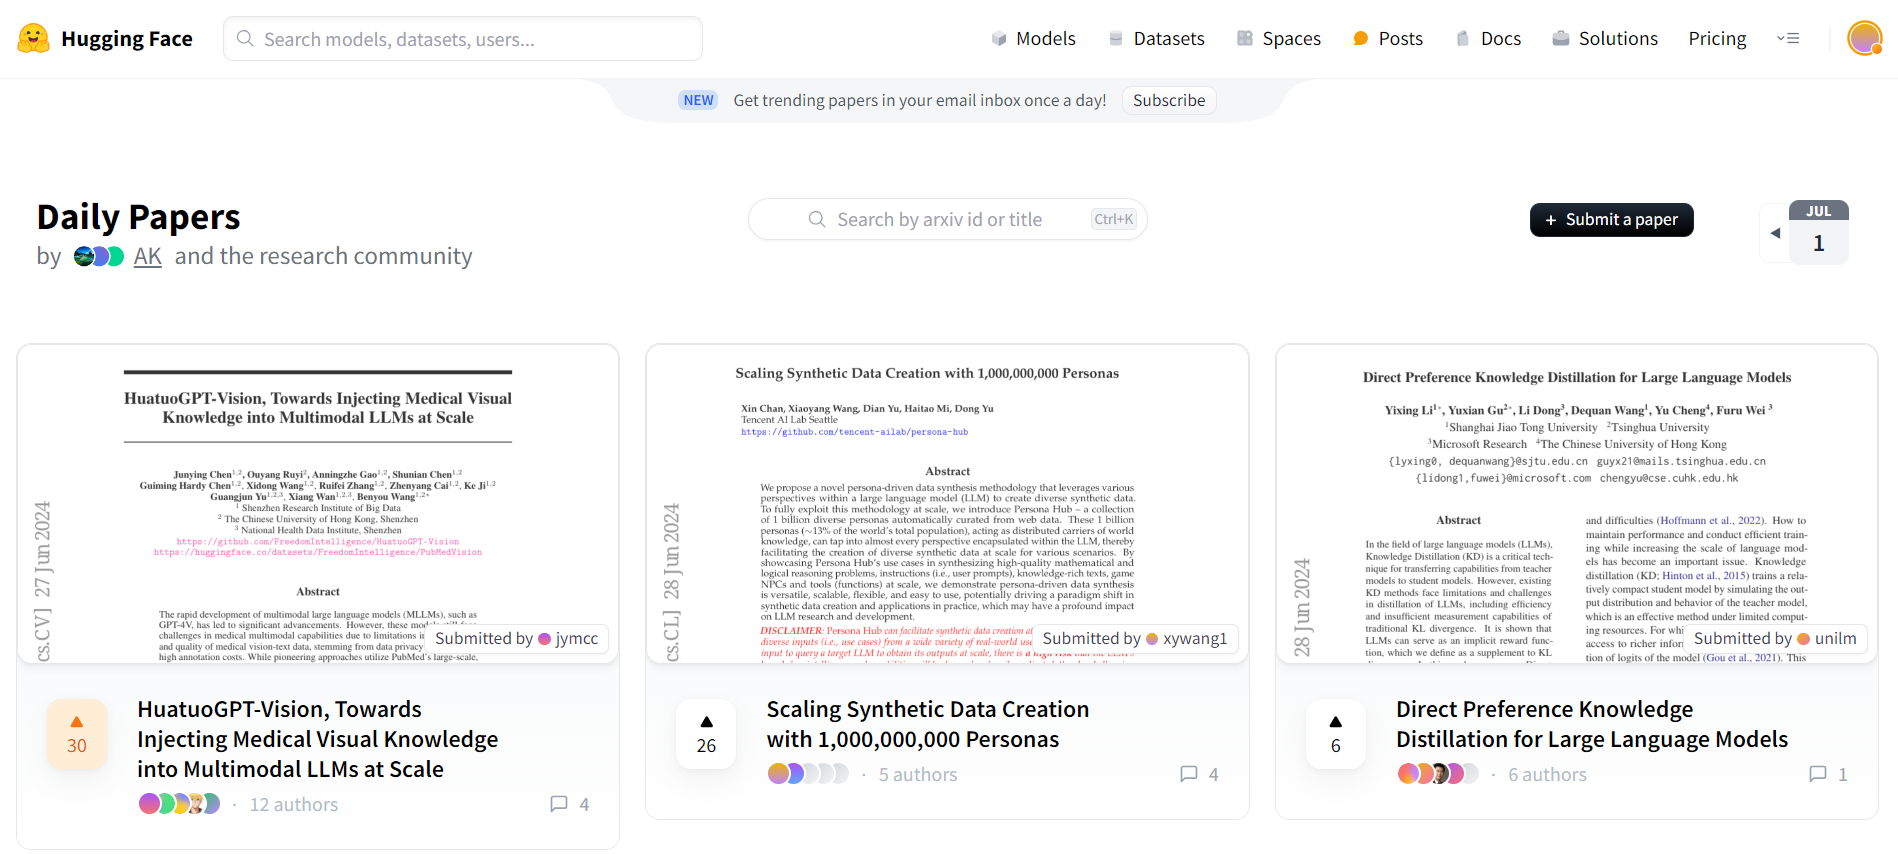Show the 6 authors of Distillation paper

[x=1547, y=774]
